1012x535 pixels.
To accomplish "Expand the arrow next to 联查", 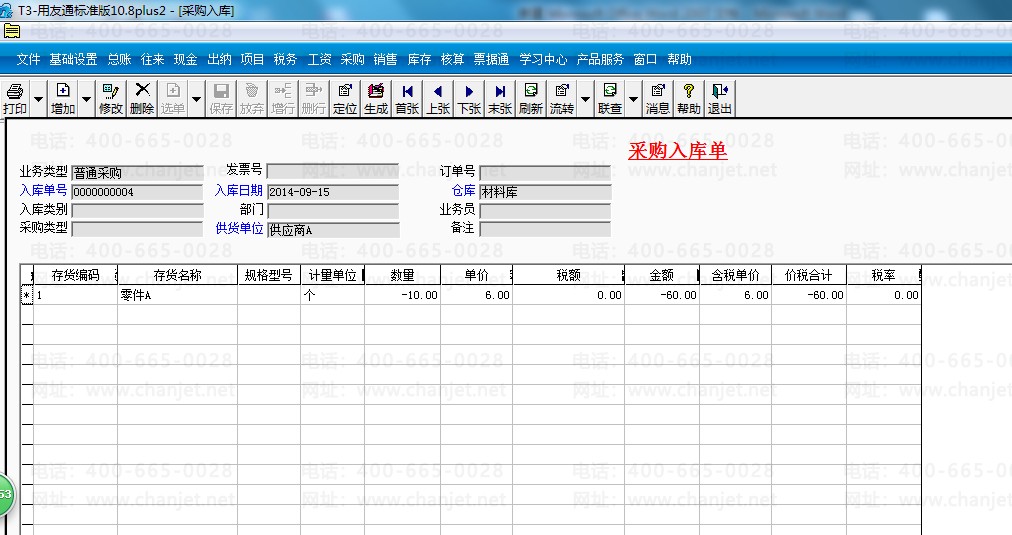I will (x=633, y=99).
